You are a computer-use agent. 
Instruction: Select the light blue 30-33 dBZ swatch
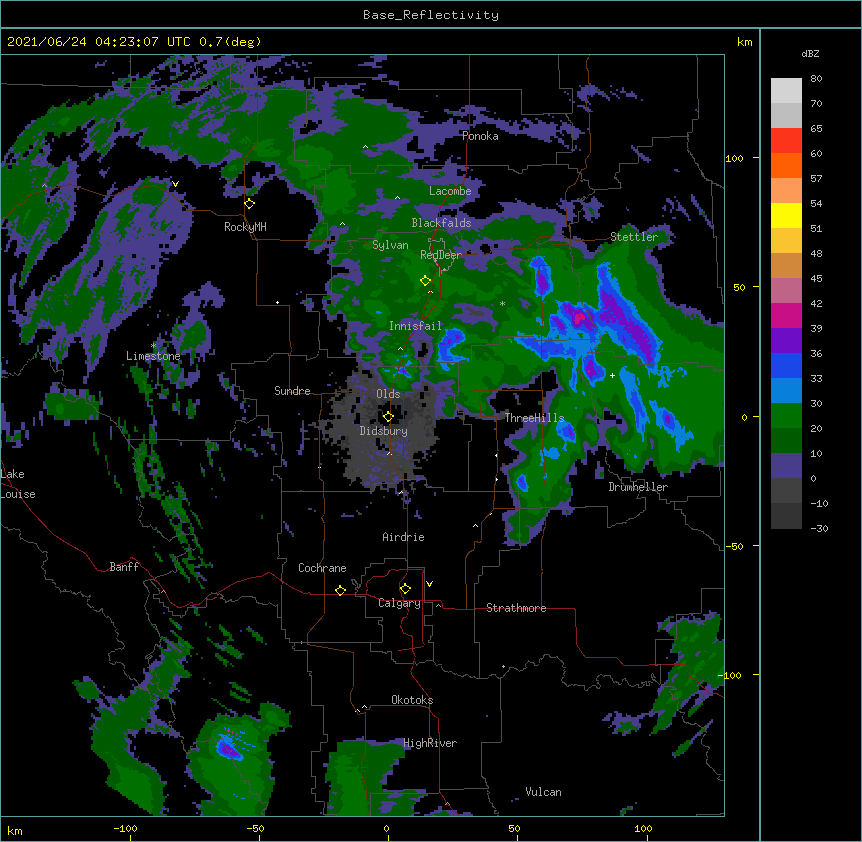[x=786, y=391]
